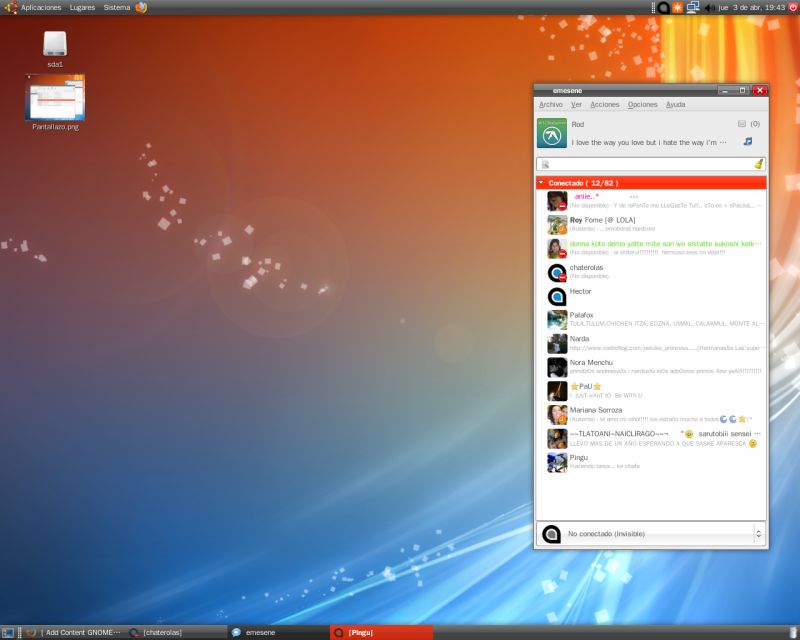Click the volume speaker tray icon

(709, 8)
